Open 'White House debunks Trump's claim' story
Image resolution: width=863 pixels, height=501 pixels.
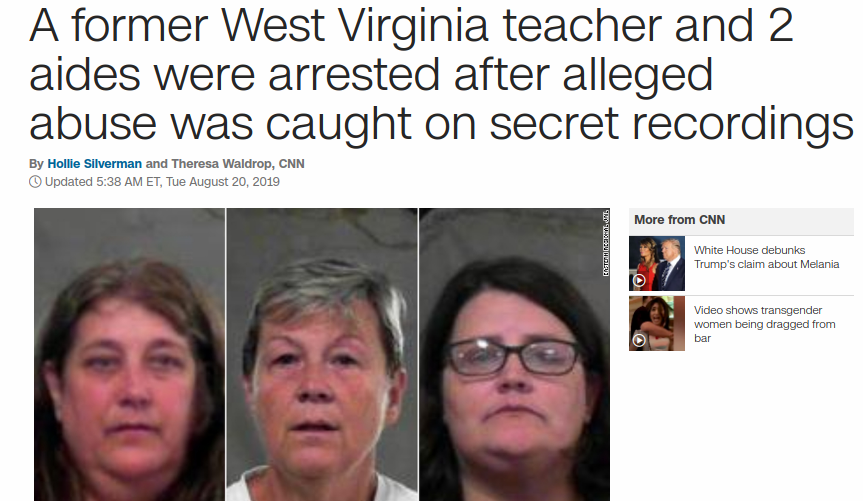[x=766, y=257]
